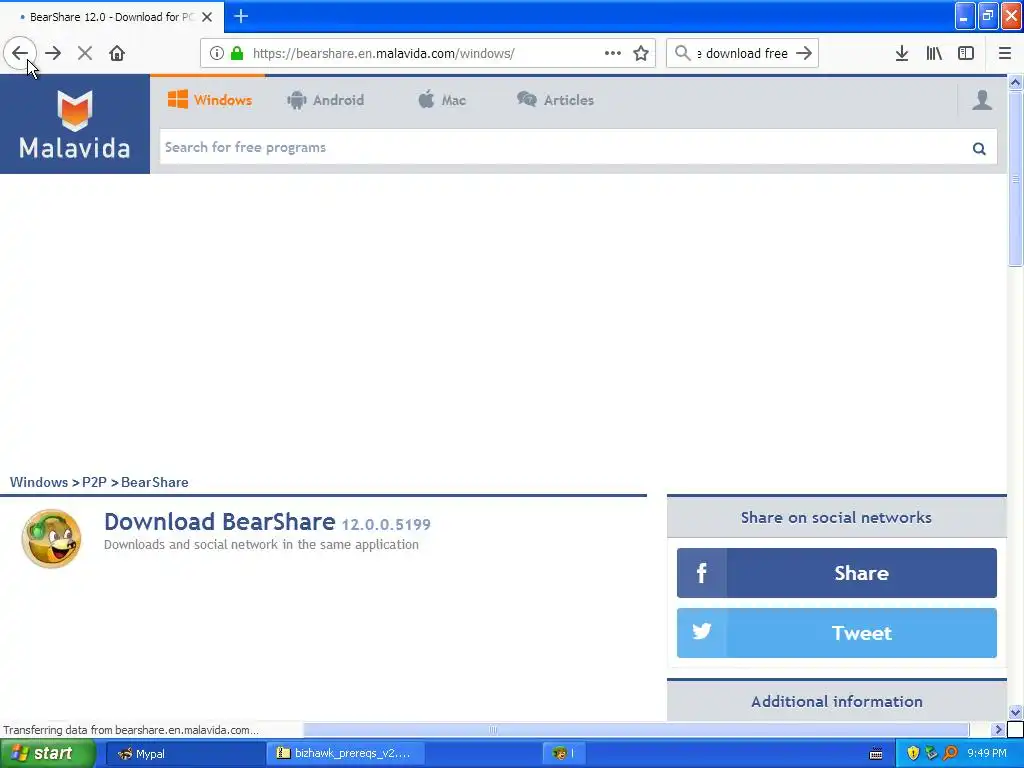Click the network connection tray icon
This screenshot has height=768, width=1024.
point(931,754)
